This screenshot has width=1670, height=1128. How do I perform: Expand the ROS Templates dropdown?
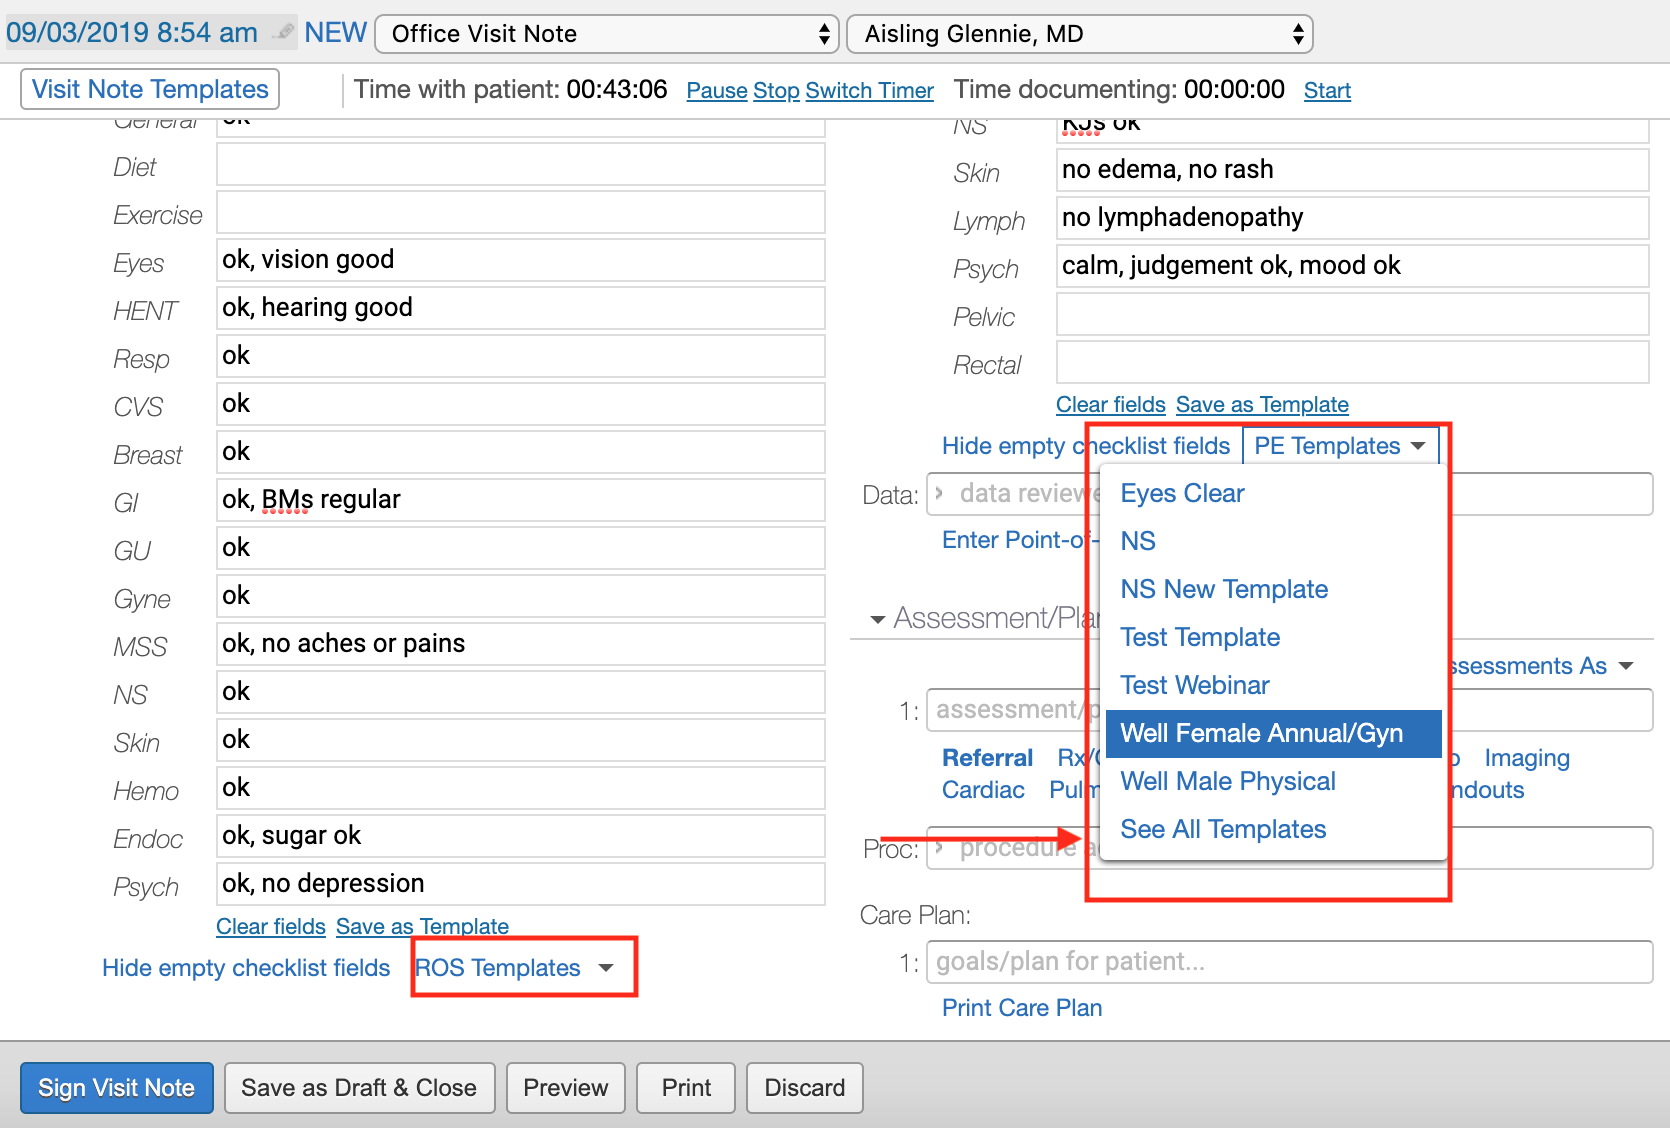click(x=514, y=968)
